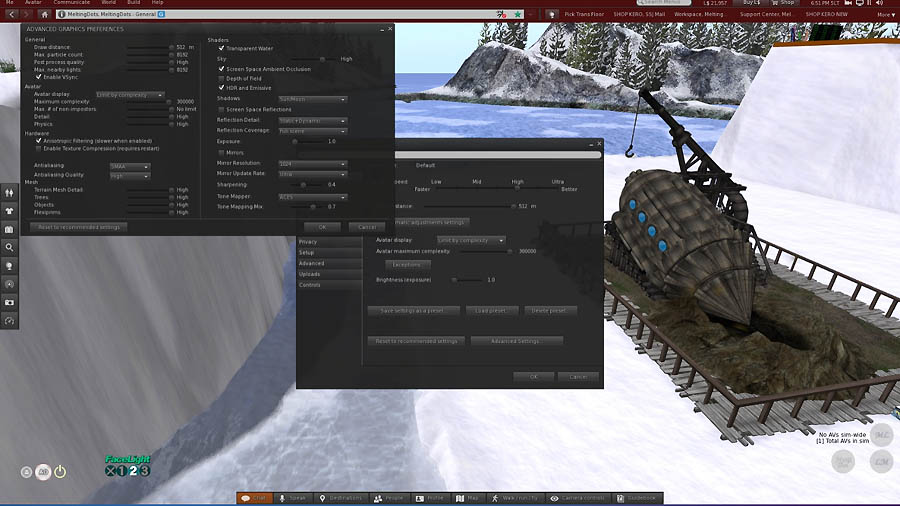Open Destinations from the bottom toolbar
Viewport: 900px width, 506px height.
(341, 499)
